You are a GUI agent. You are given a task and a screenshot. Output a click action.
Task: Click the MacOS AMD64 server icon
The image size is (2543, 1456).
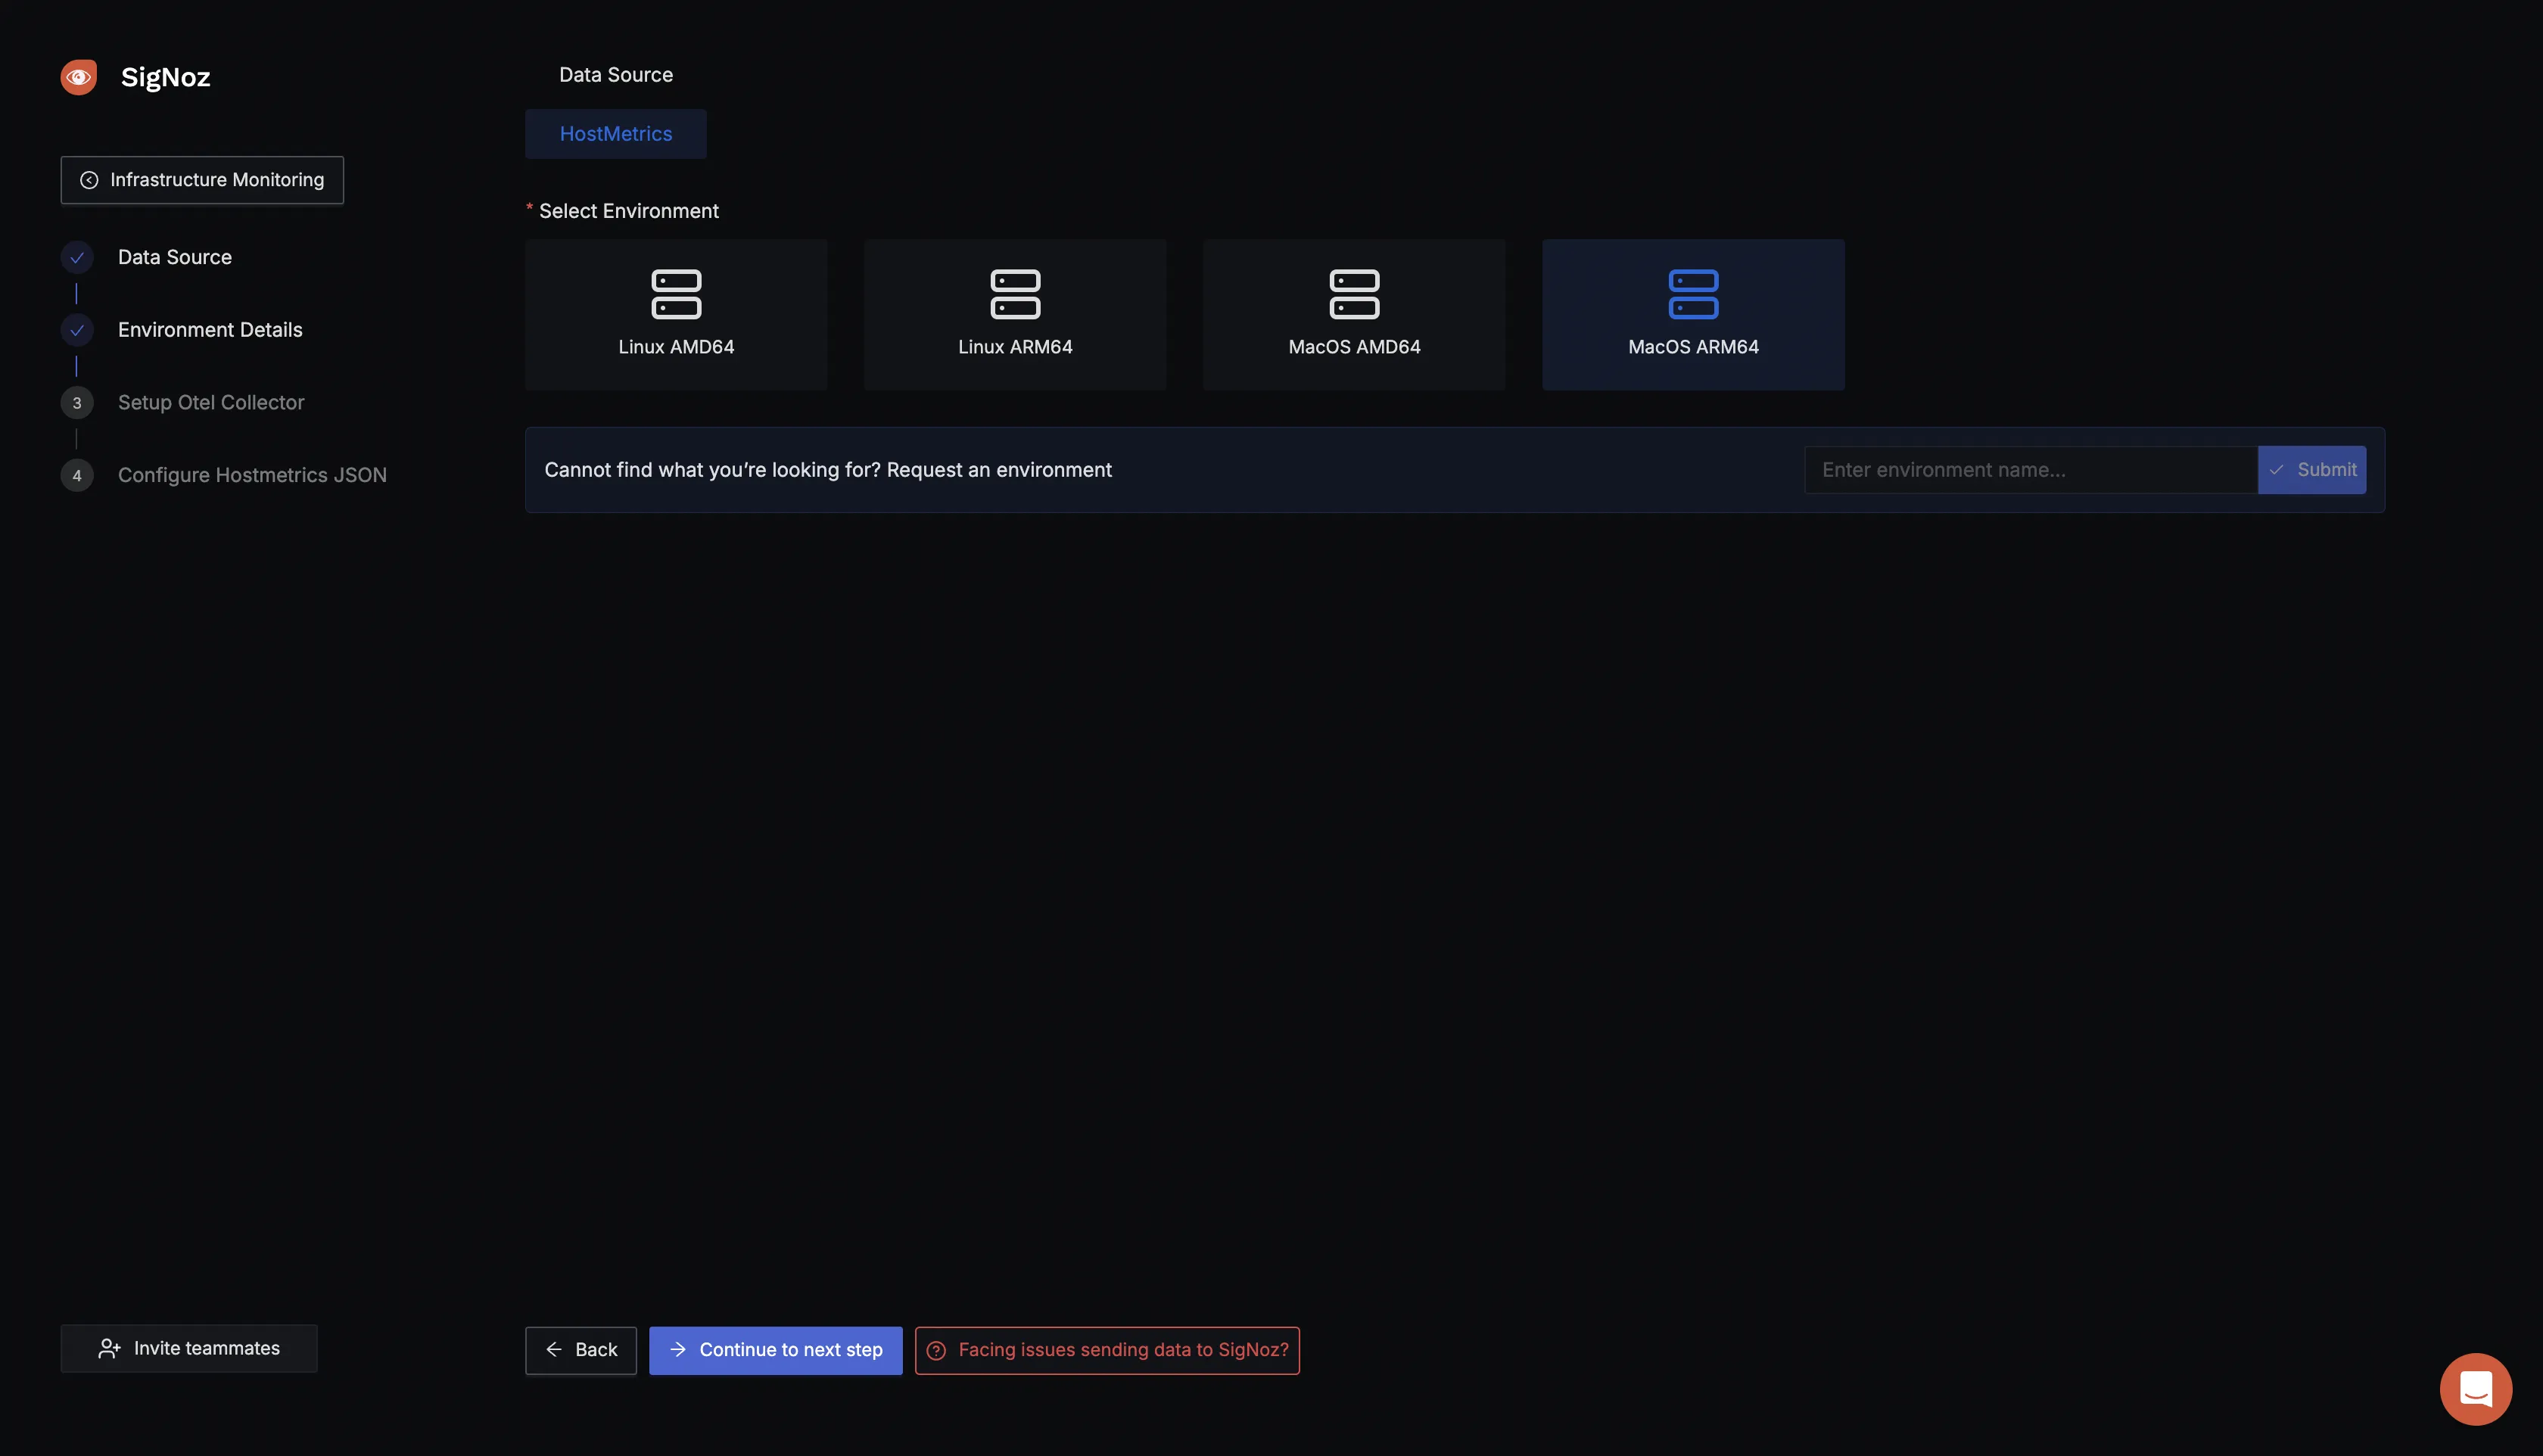[1354, 294]
